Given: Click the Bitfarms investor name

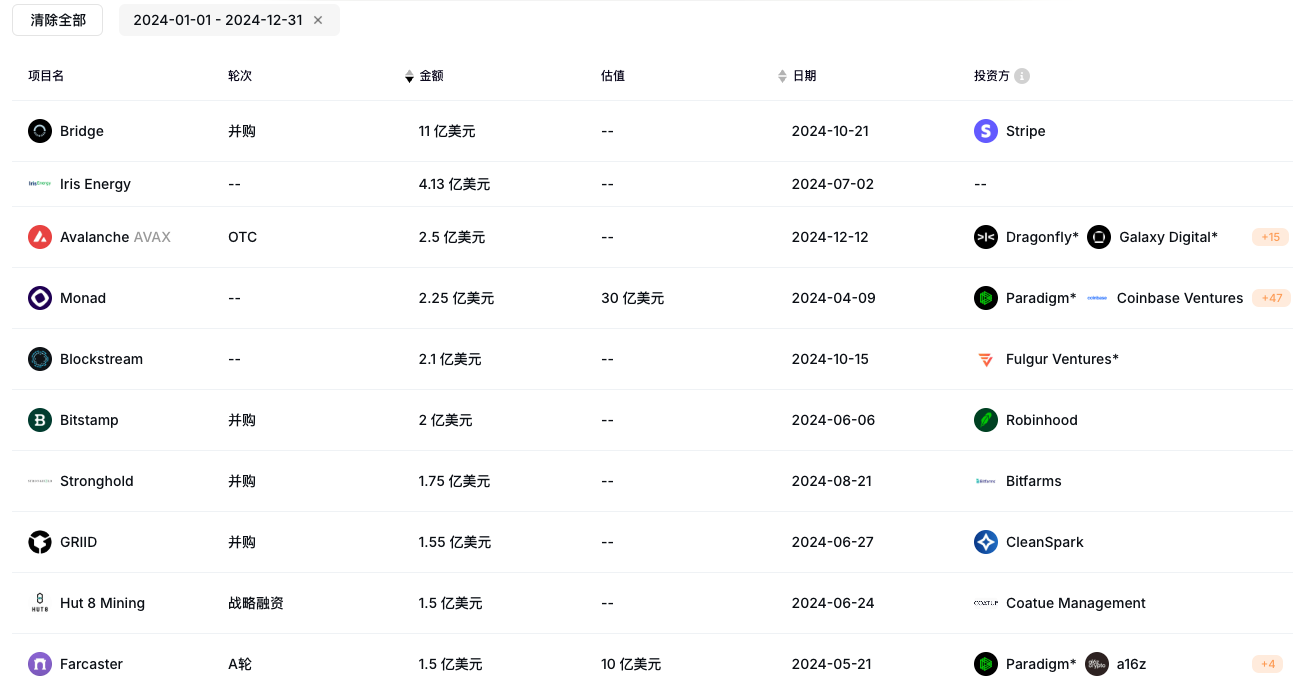Looking at the screenshot, I should [1034, 481].
